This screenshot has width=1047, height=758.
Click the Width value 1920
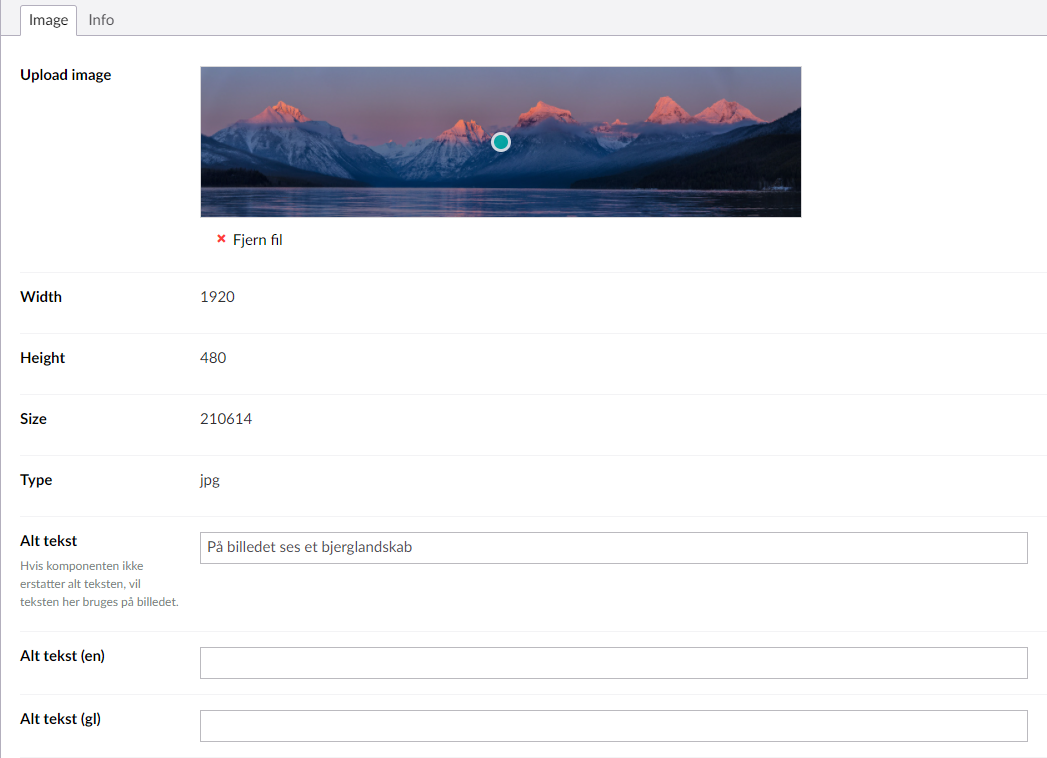pos(217,297)
